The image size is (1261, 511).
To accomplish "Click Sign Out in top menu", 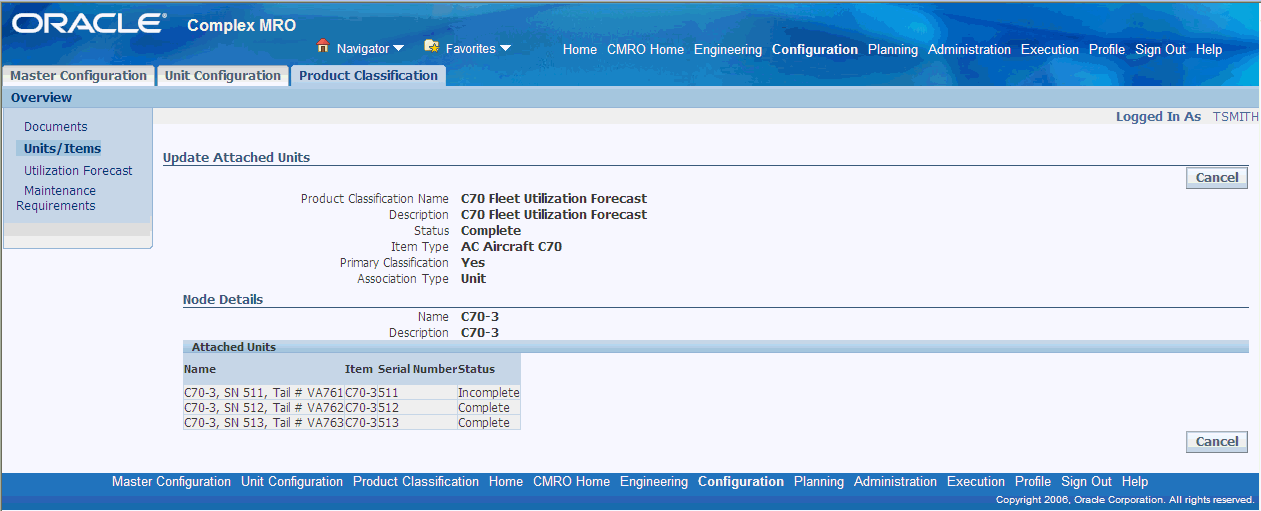I will (1160, 50).
